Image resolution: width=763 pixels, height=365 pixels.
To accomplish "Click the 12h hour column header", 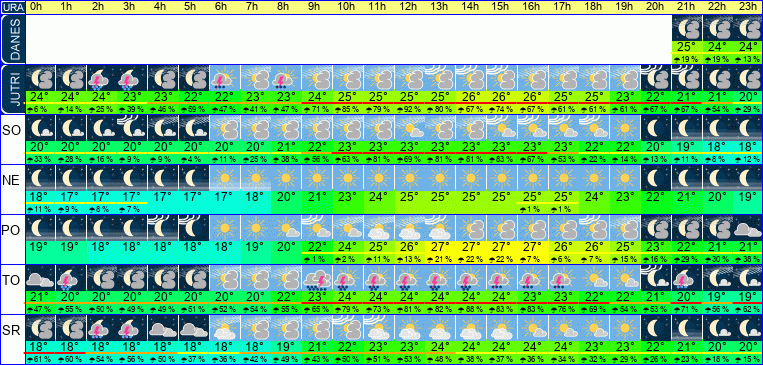I will 409,7.
